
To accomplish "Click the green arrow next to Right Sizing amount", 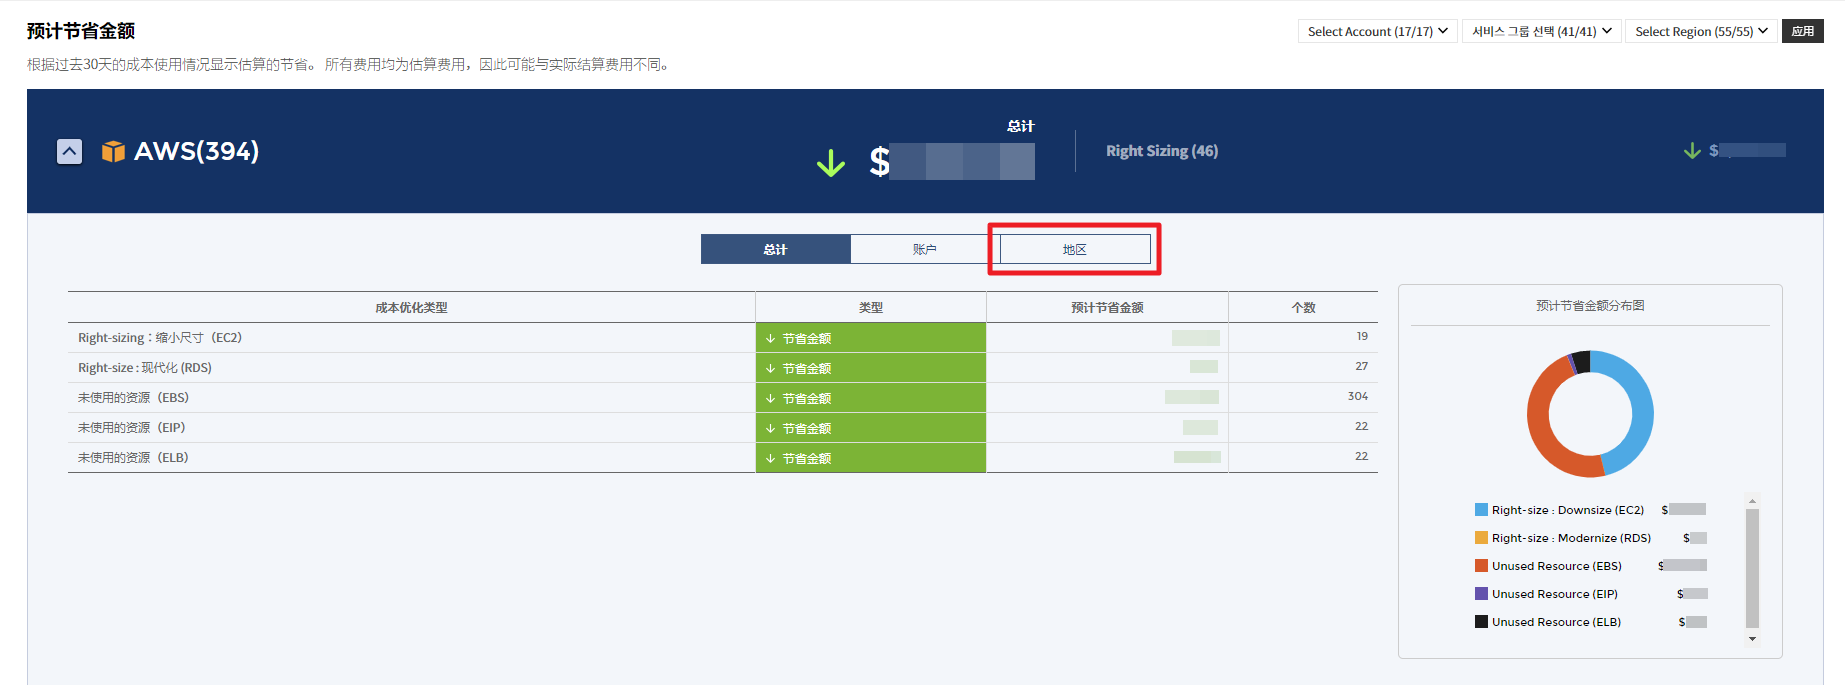I will (1691, 150).
